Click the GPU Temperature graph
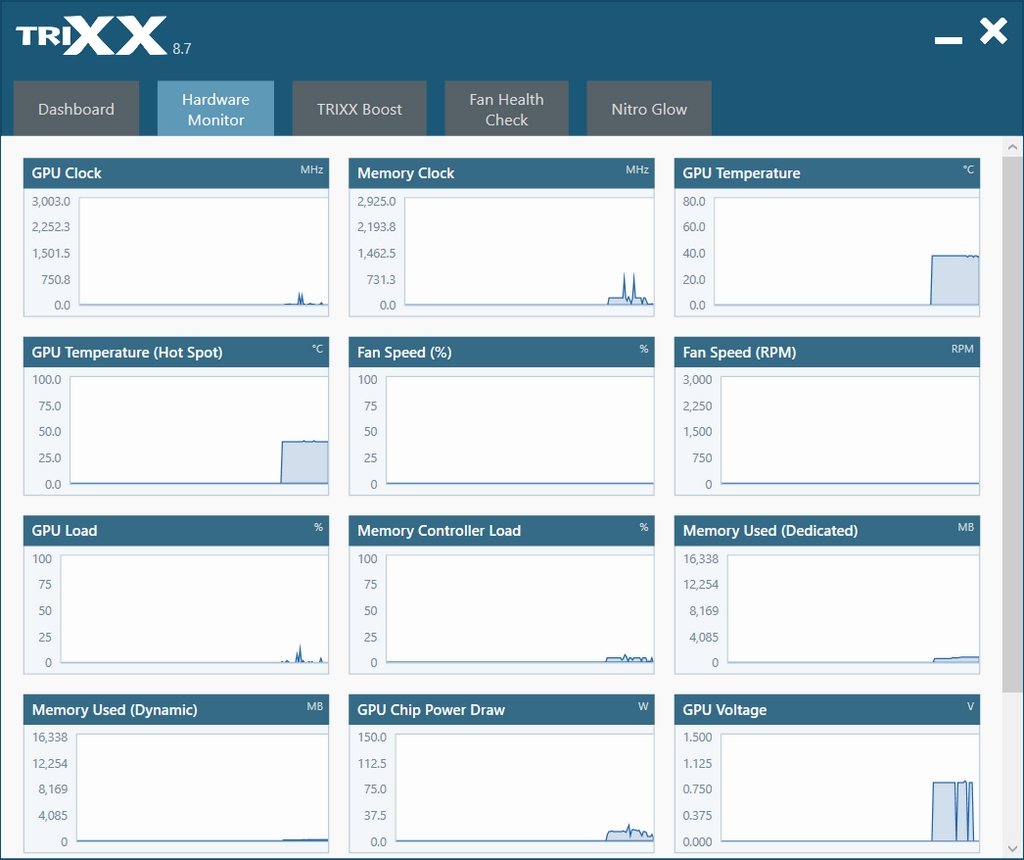The height and width of the screenshot is (860, 1024). click(846, 251)
